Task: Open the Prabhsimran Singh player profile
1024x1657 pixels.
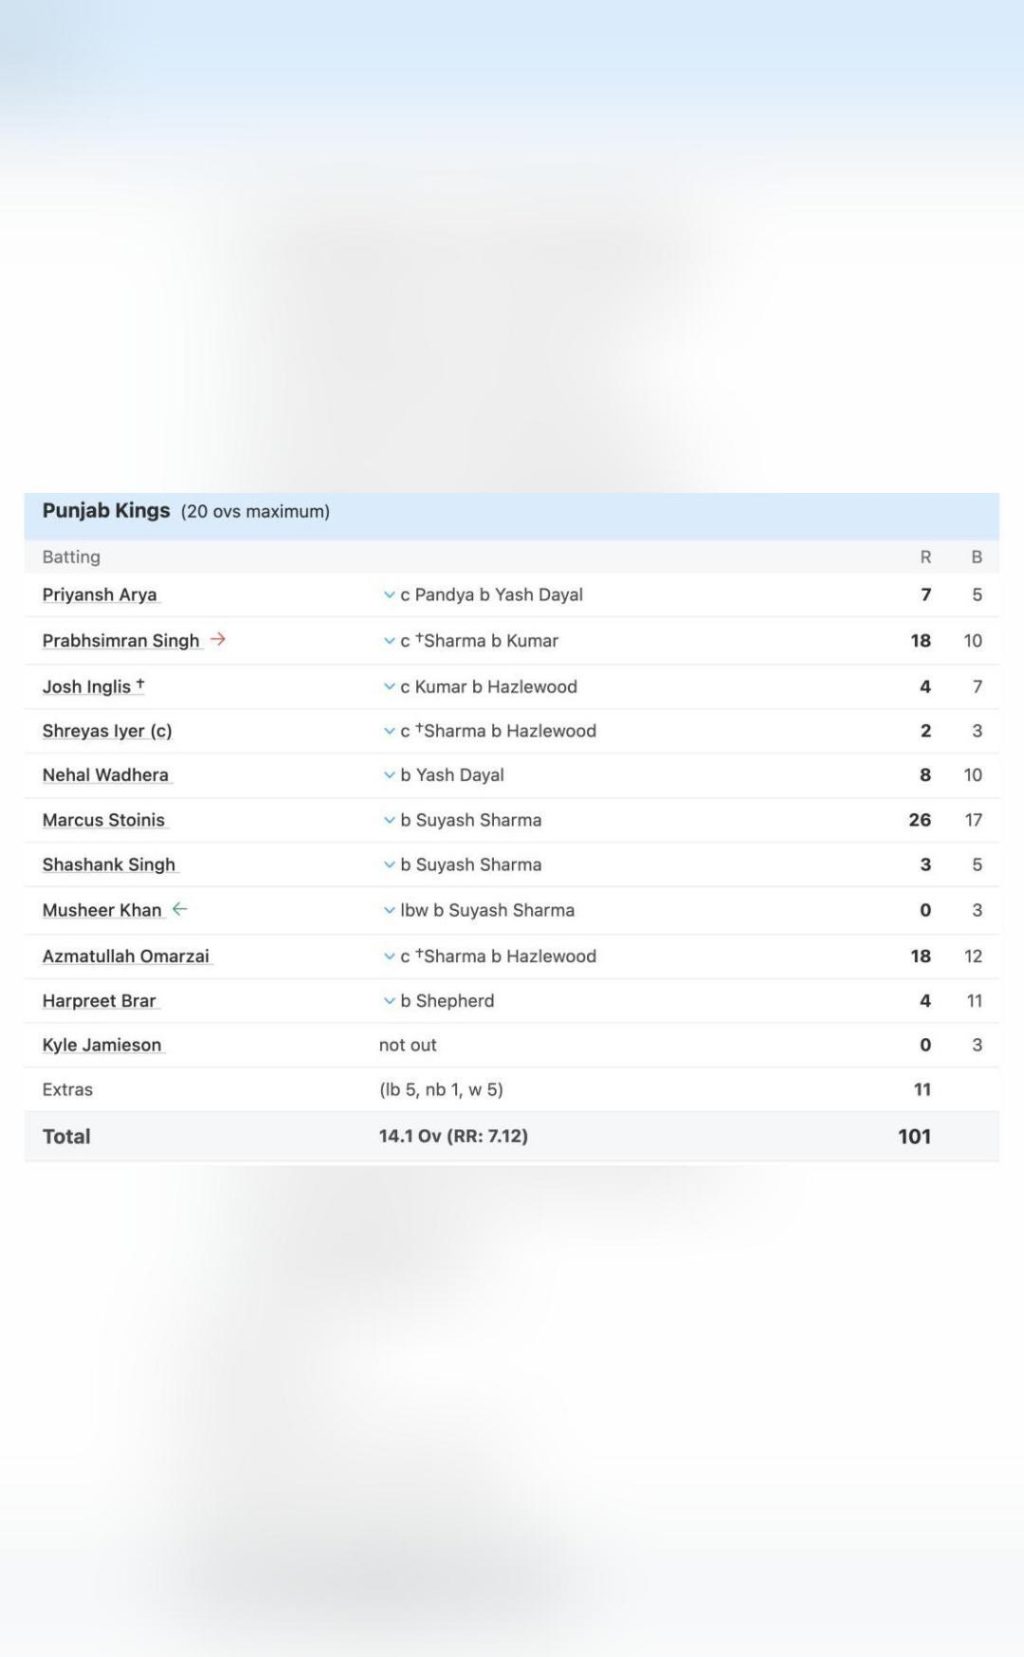Action: point(121,641)
